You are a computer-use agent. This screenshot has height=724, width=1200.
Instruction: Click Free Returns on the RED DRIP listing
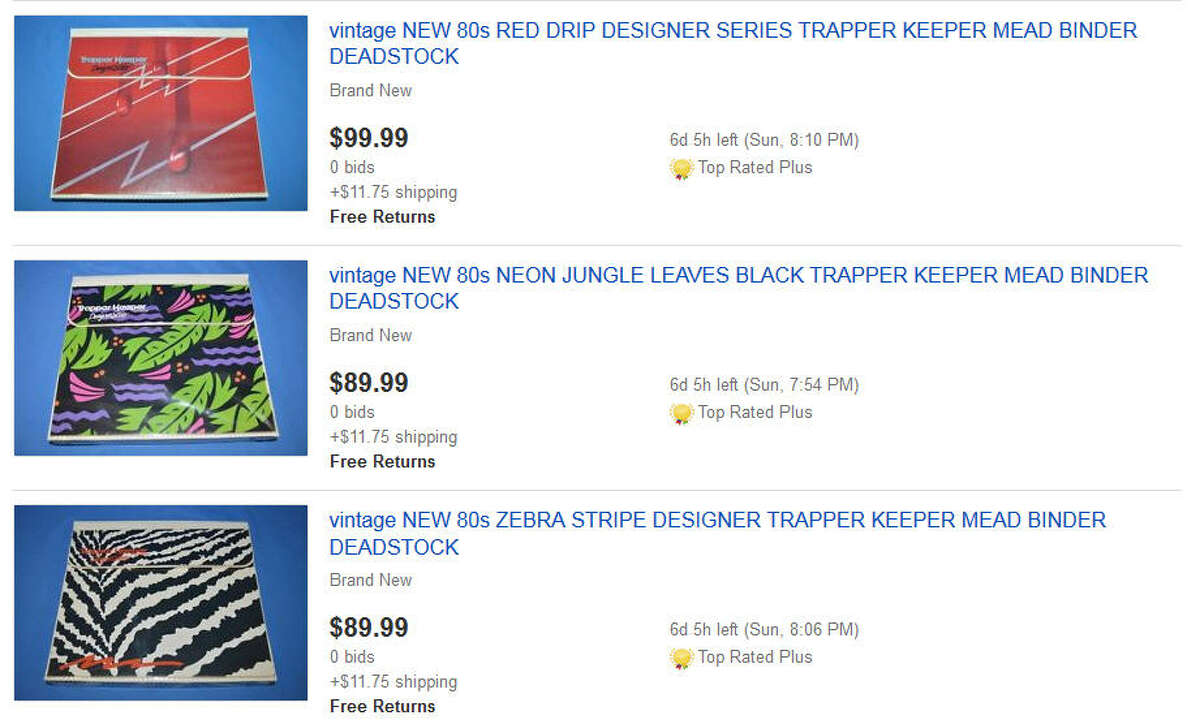coord(382,217)
